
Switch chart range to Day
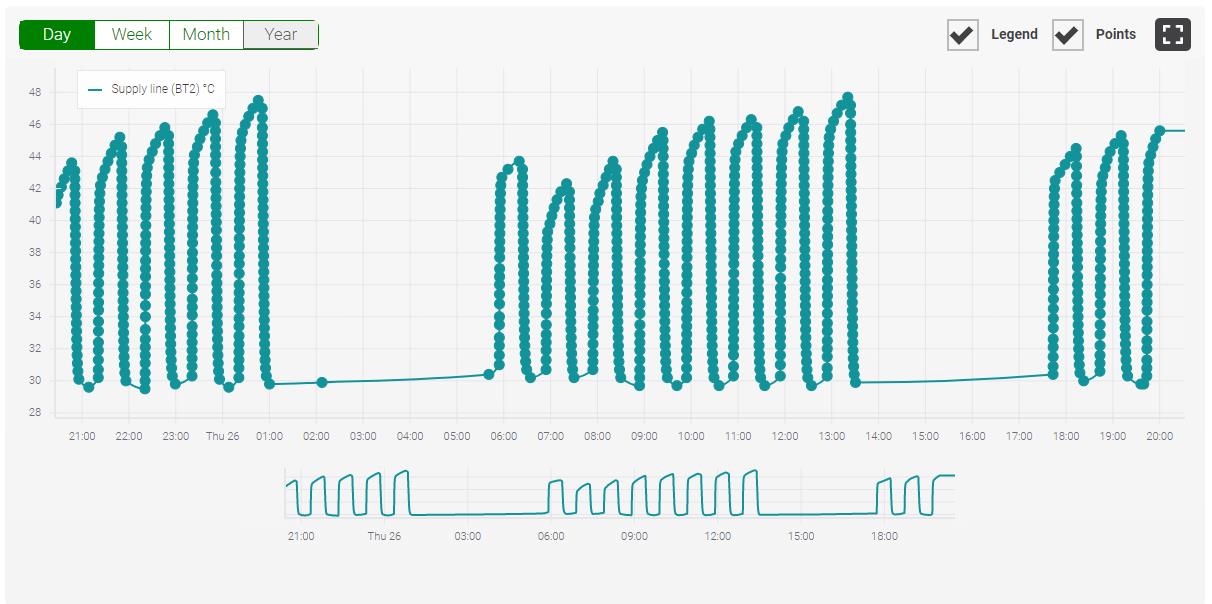click(57, 35)
